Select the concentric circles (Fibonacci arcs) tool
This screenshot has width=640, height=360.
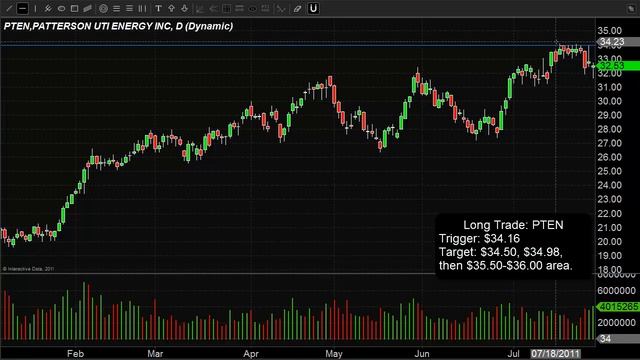tap(103, 8)
